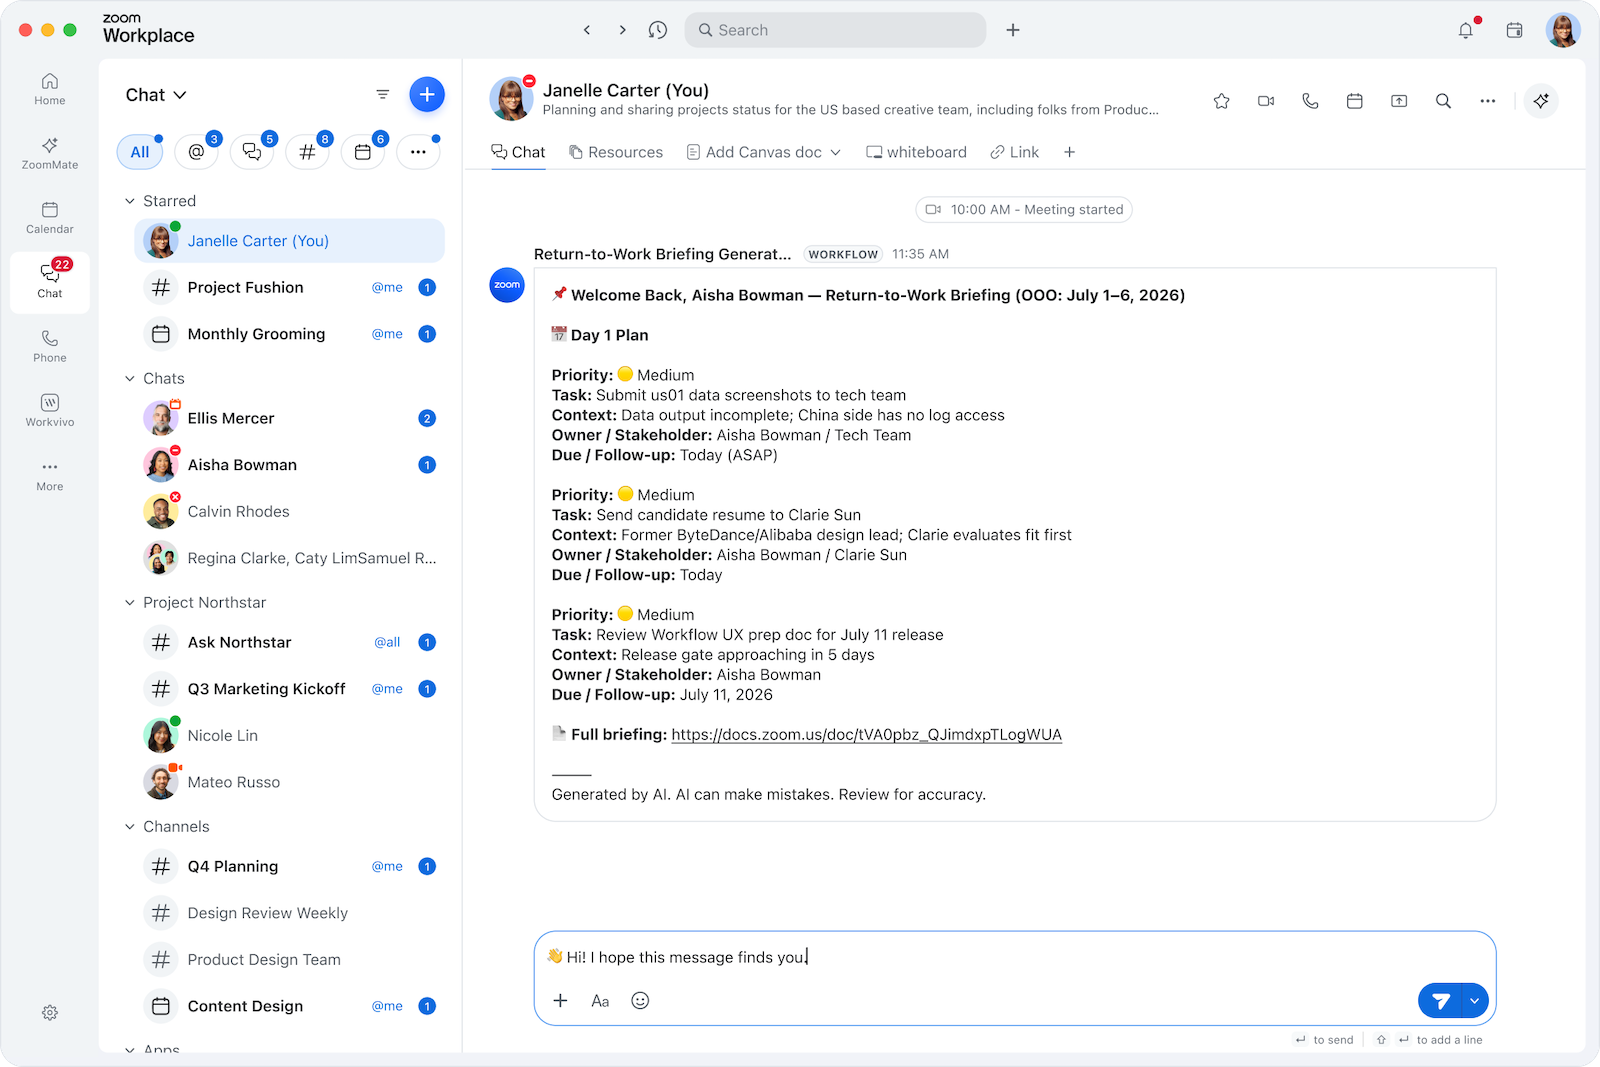
Task: Open the Phone section
Action: click(x=50, y=346)
